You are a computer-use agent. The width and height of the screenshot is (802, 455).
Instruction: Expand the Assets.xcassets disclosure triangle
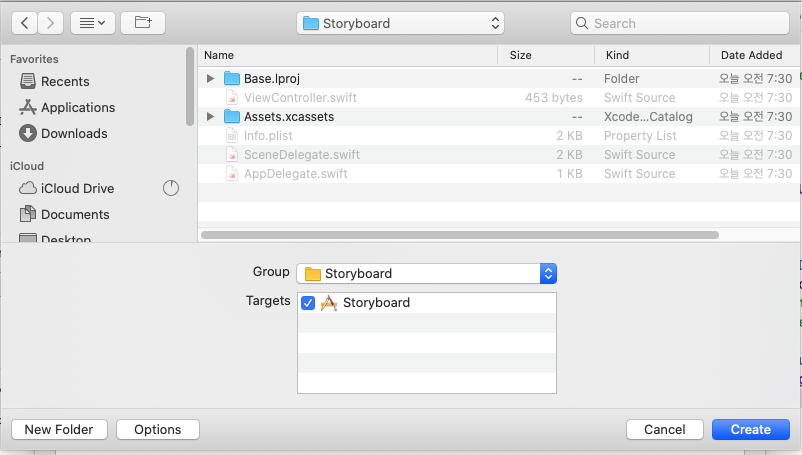coord(210,117)
